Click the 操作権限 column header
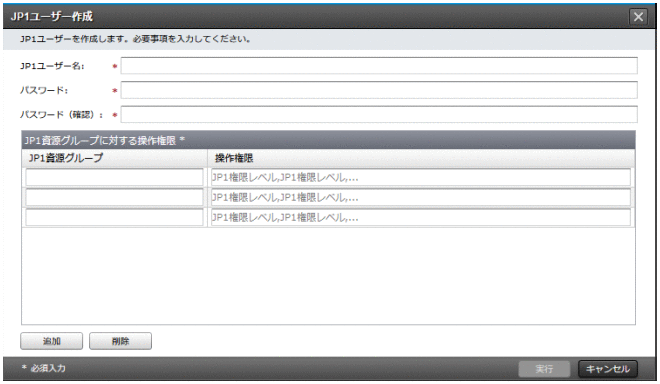Screen dimensions: 660x384 [421, 158]
